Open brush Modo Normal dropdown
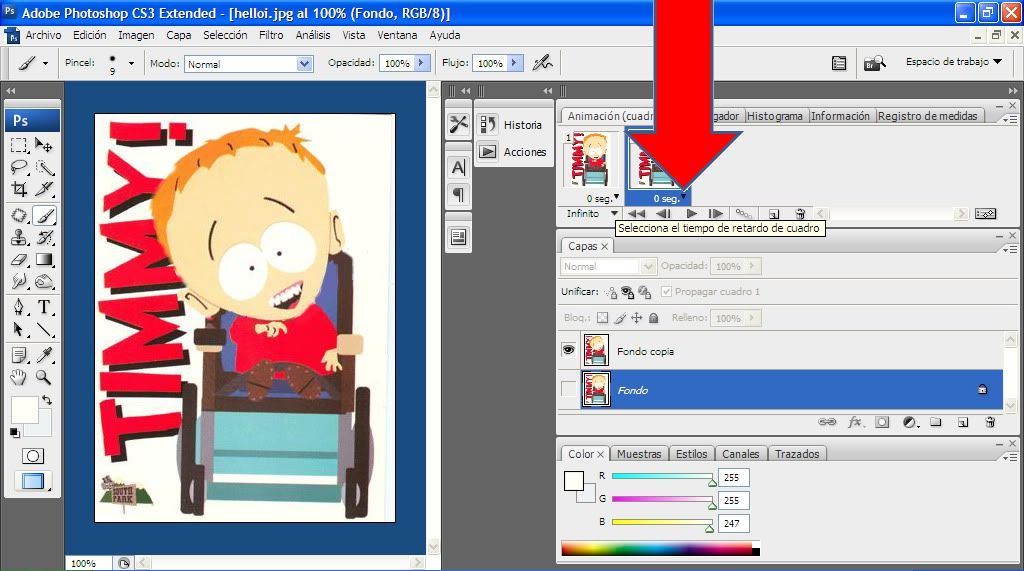The width and height of the screenshot is (1024, 571). [304, 63]
